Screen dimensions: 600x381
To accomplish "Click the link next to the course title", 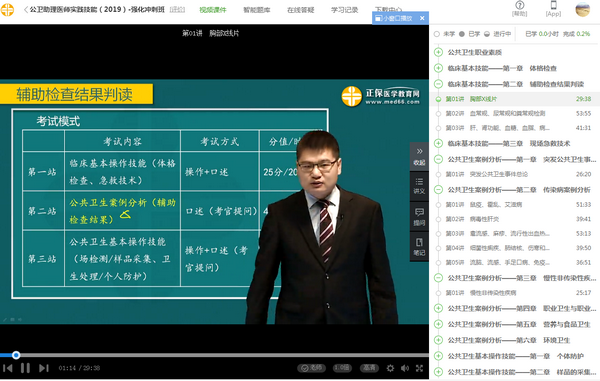I will pos(177,10).
